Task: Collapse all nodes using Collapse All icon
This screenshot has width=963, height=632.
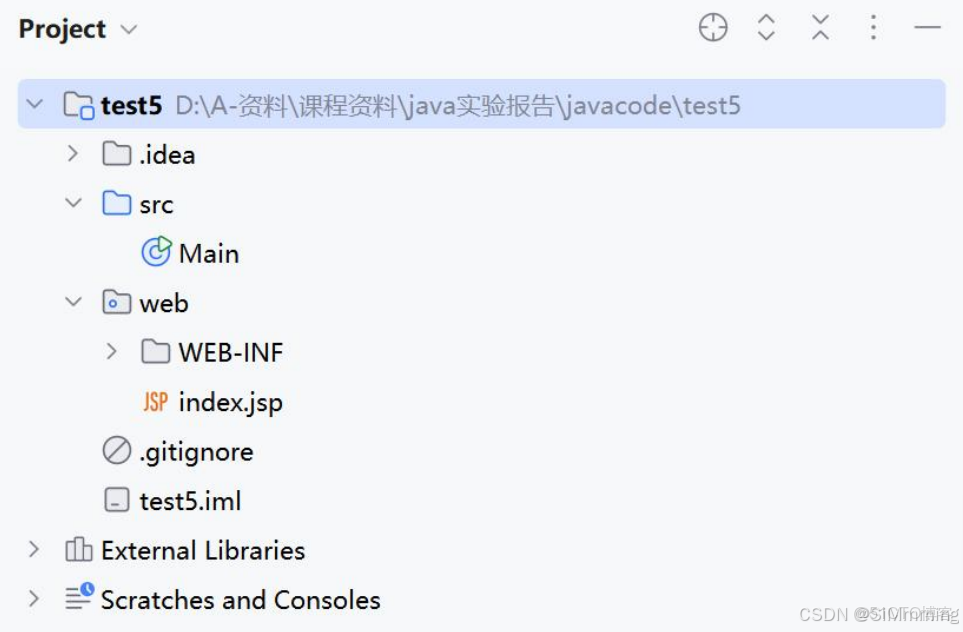Action: (820, 28)
